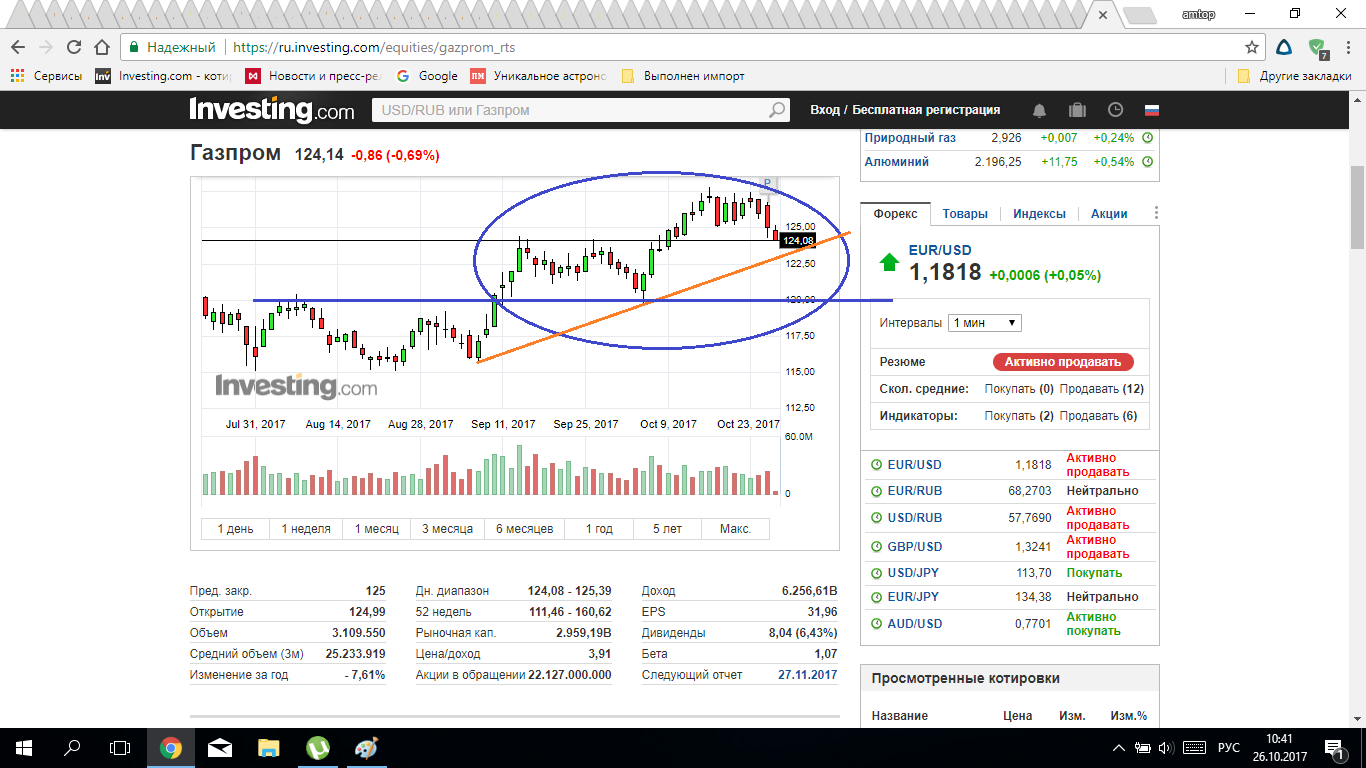Image resolution: width=1366 pixels, height=768 pixels.
Task: Set chart range to 1 день
Action: pos(236,529)
